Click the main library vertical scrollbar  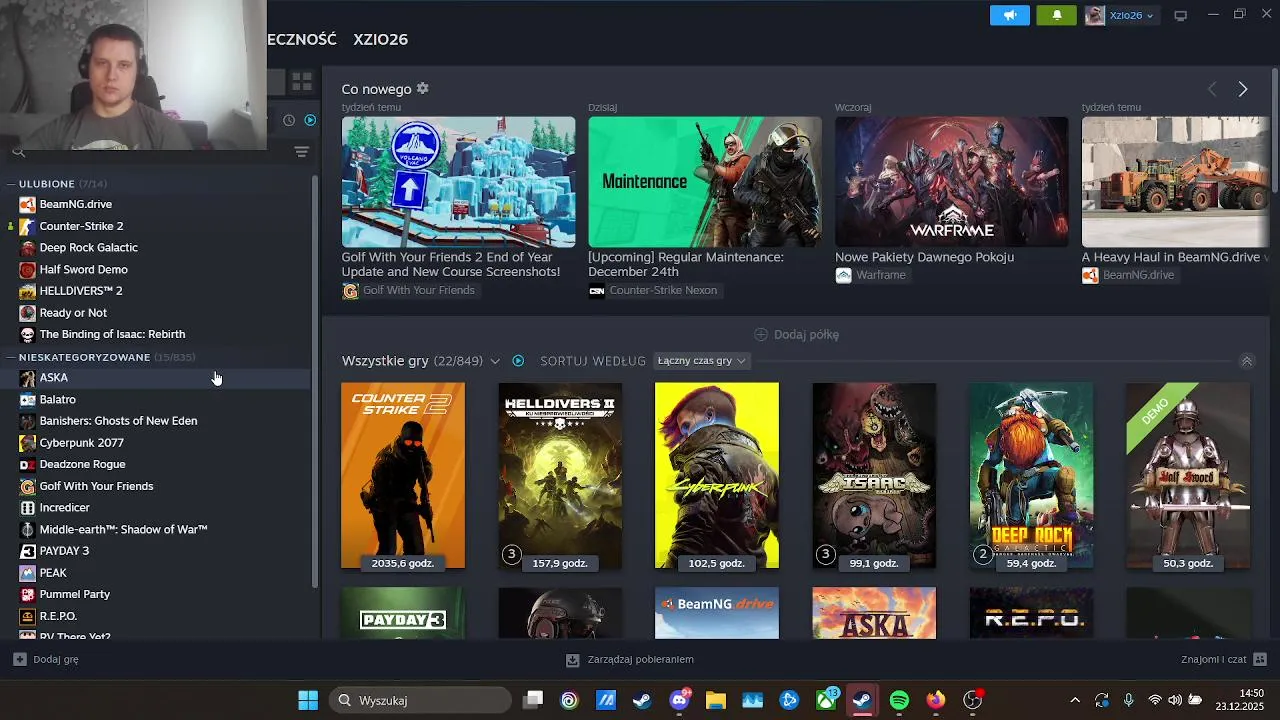1274,130
